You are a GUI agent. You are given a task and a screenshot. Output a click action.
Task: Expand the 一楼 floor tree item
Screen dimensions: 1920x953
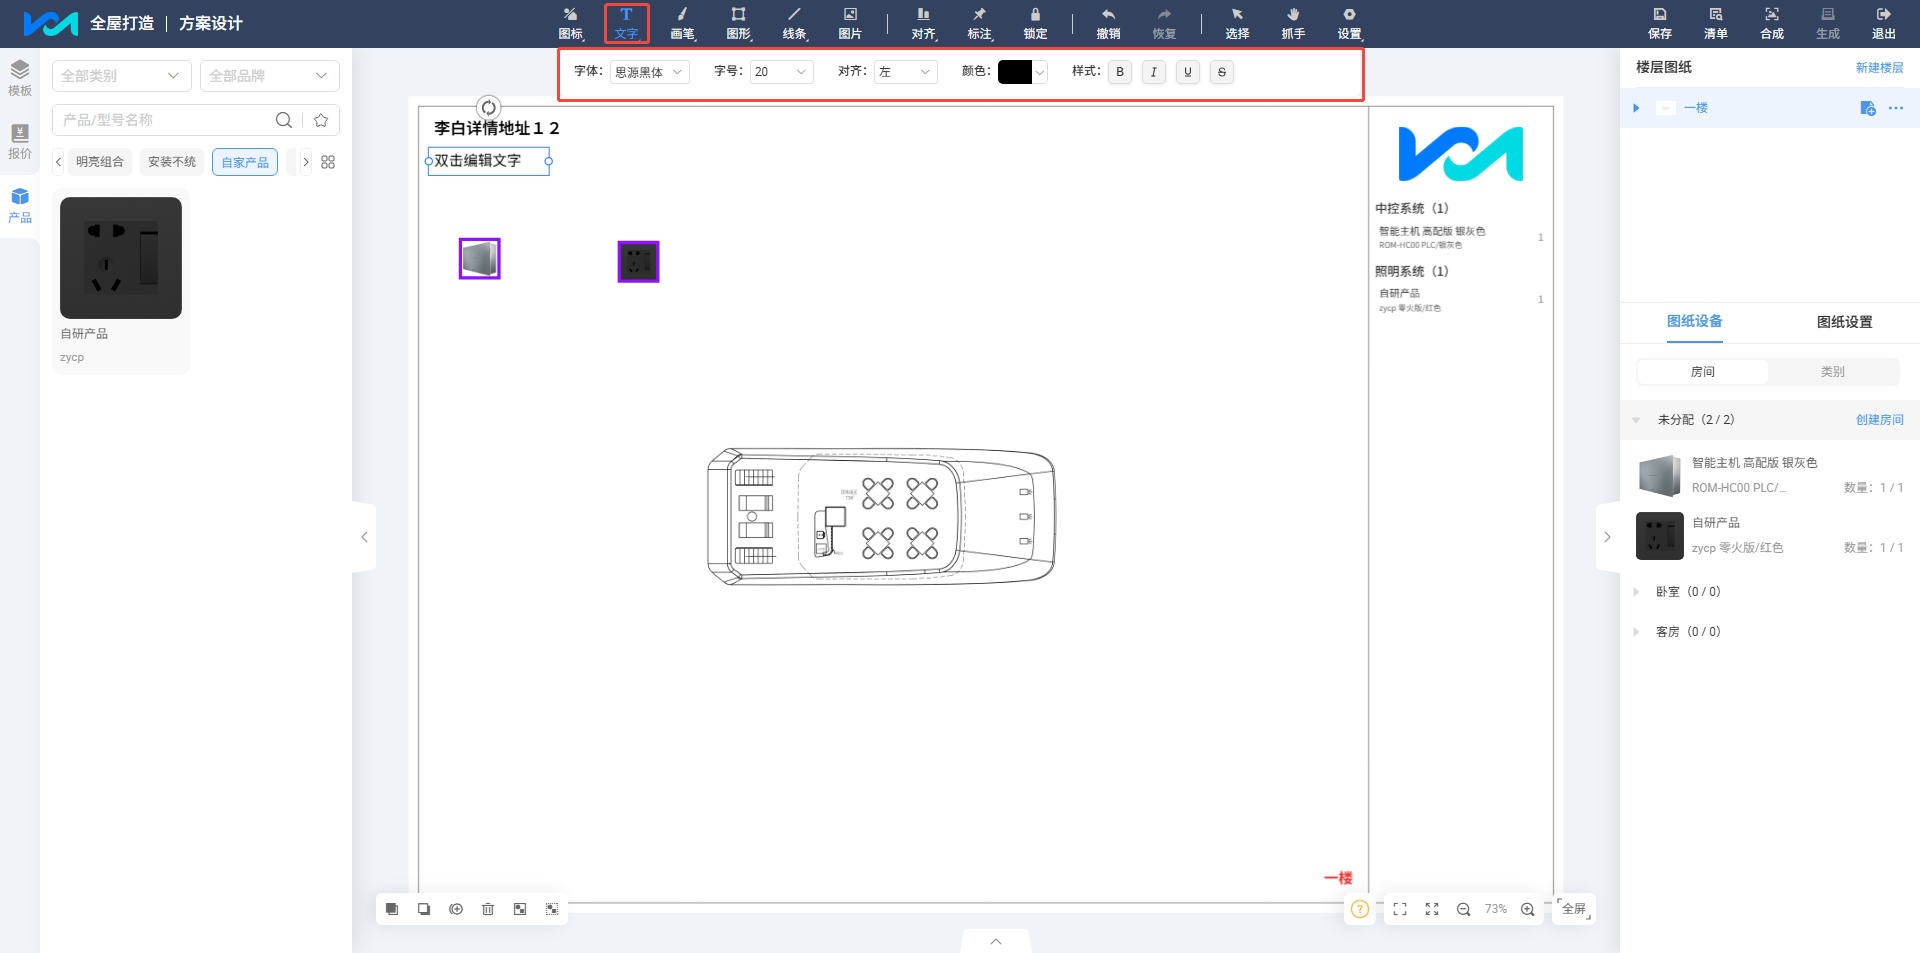tap(1636, 108)
